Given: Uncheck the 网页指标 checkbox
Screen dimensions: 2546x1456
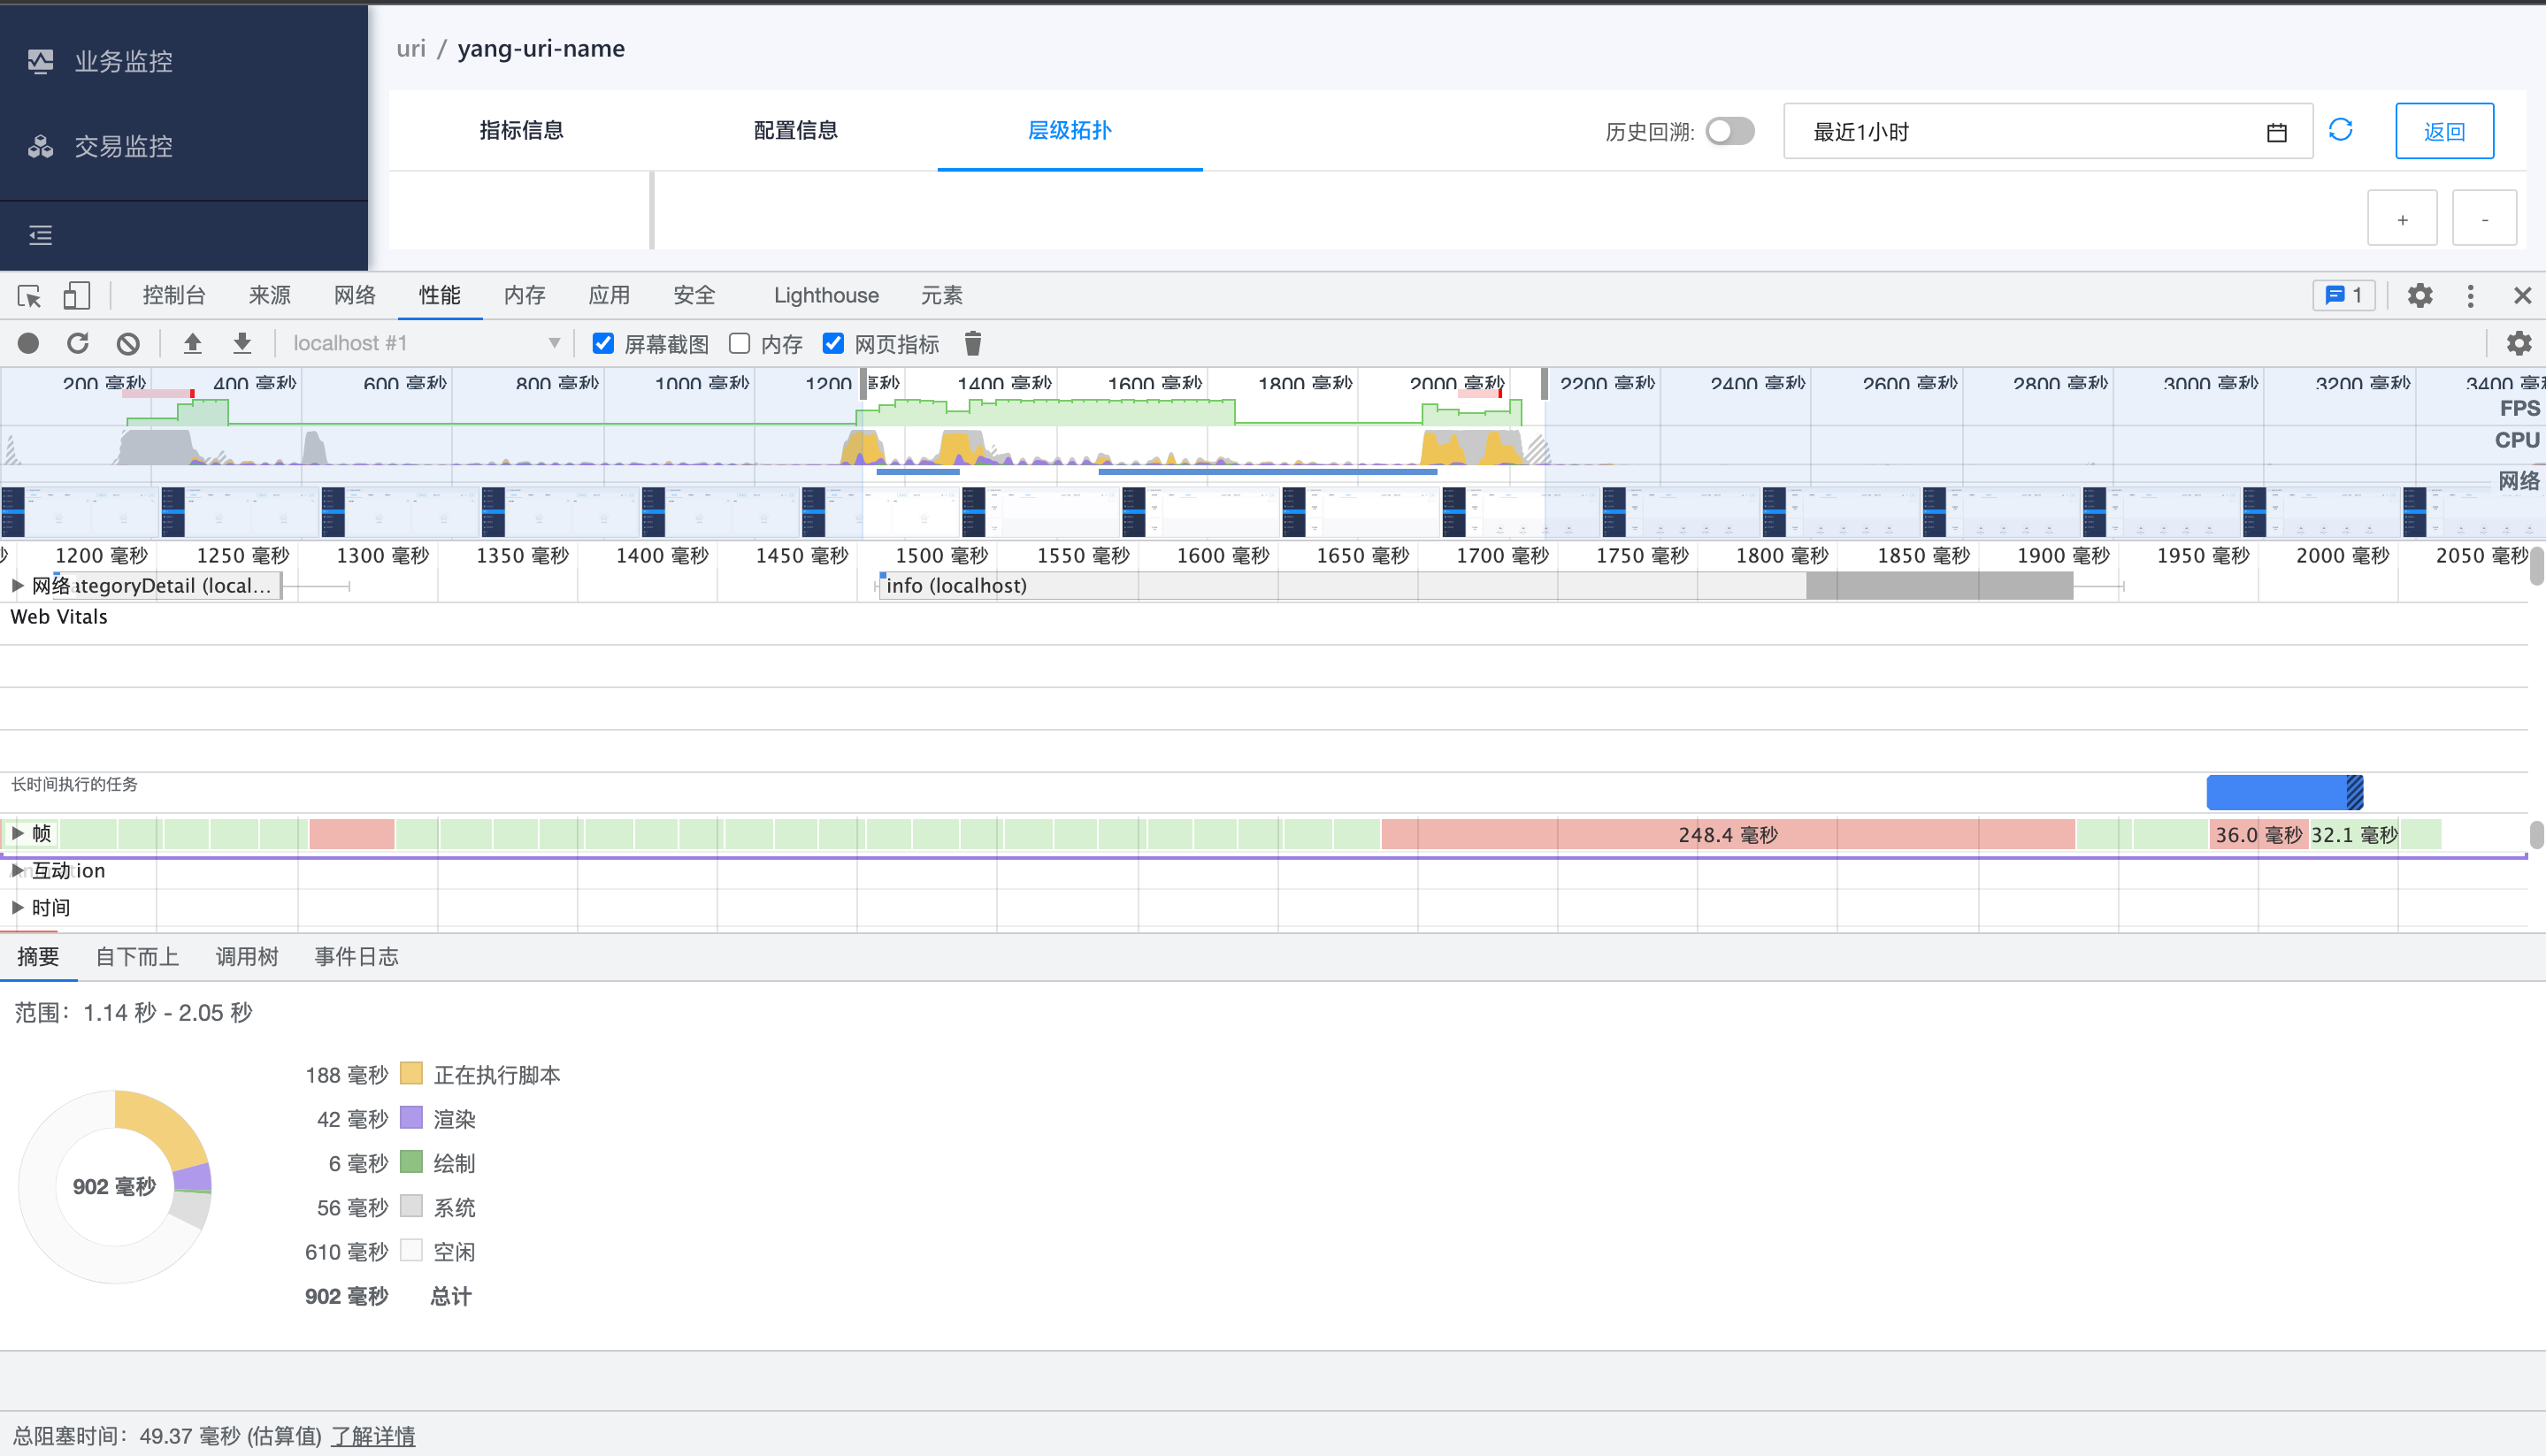Looking at the screenshot, I should [833, 344].
